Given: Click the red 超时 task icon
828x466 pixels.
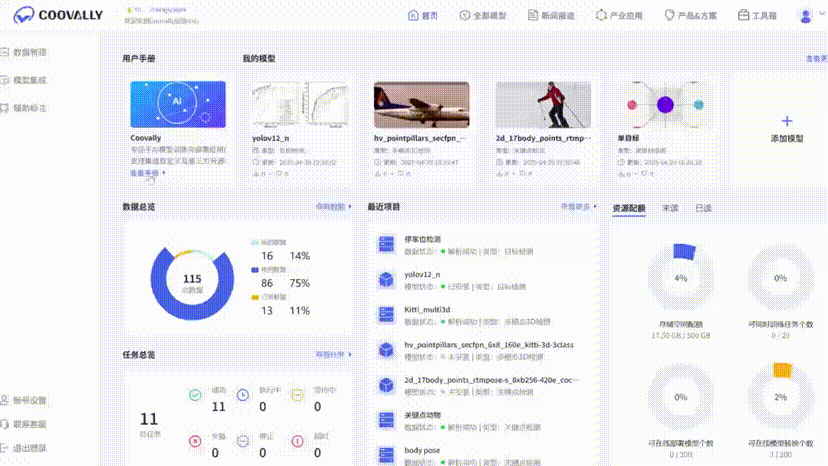Looking at the screenshot, I should pyautogui.click(x=297, y=441).
